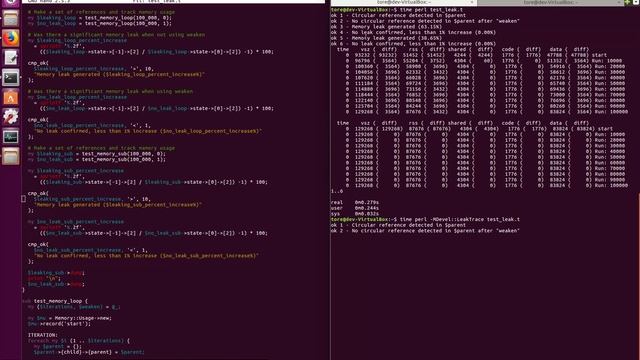Click the editor cursor box beside '$leaking_sub_percent_increase'
This screenshot has width=640, height=360.
[23, 199]
